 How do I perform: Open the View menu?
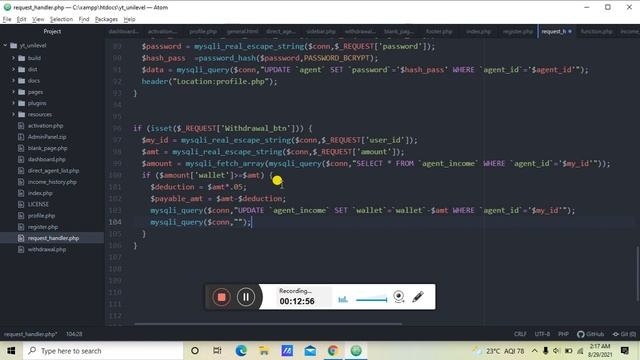[x=38, y=19]
